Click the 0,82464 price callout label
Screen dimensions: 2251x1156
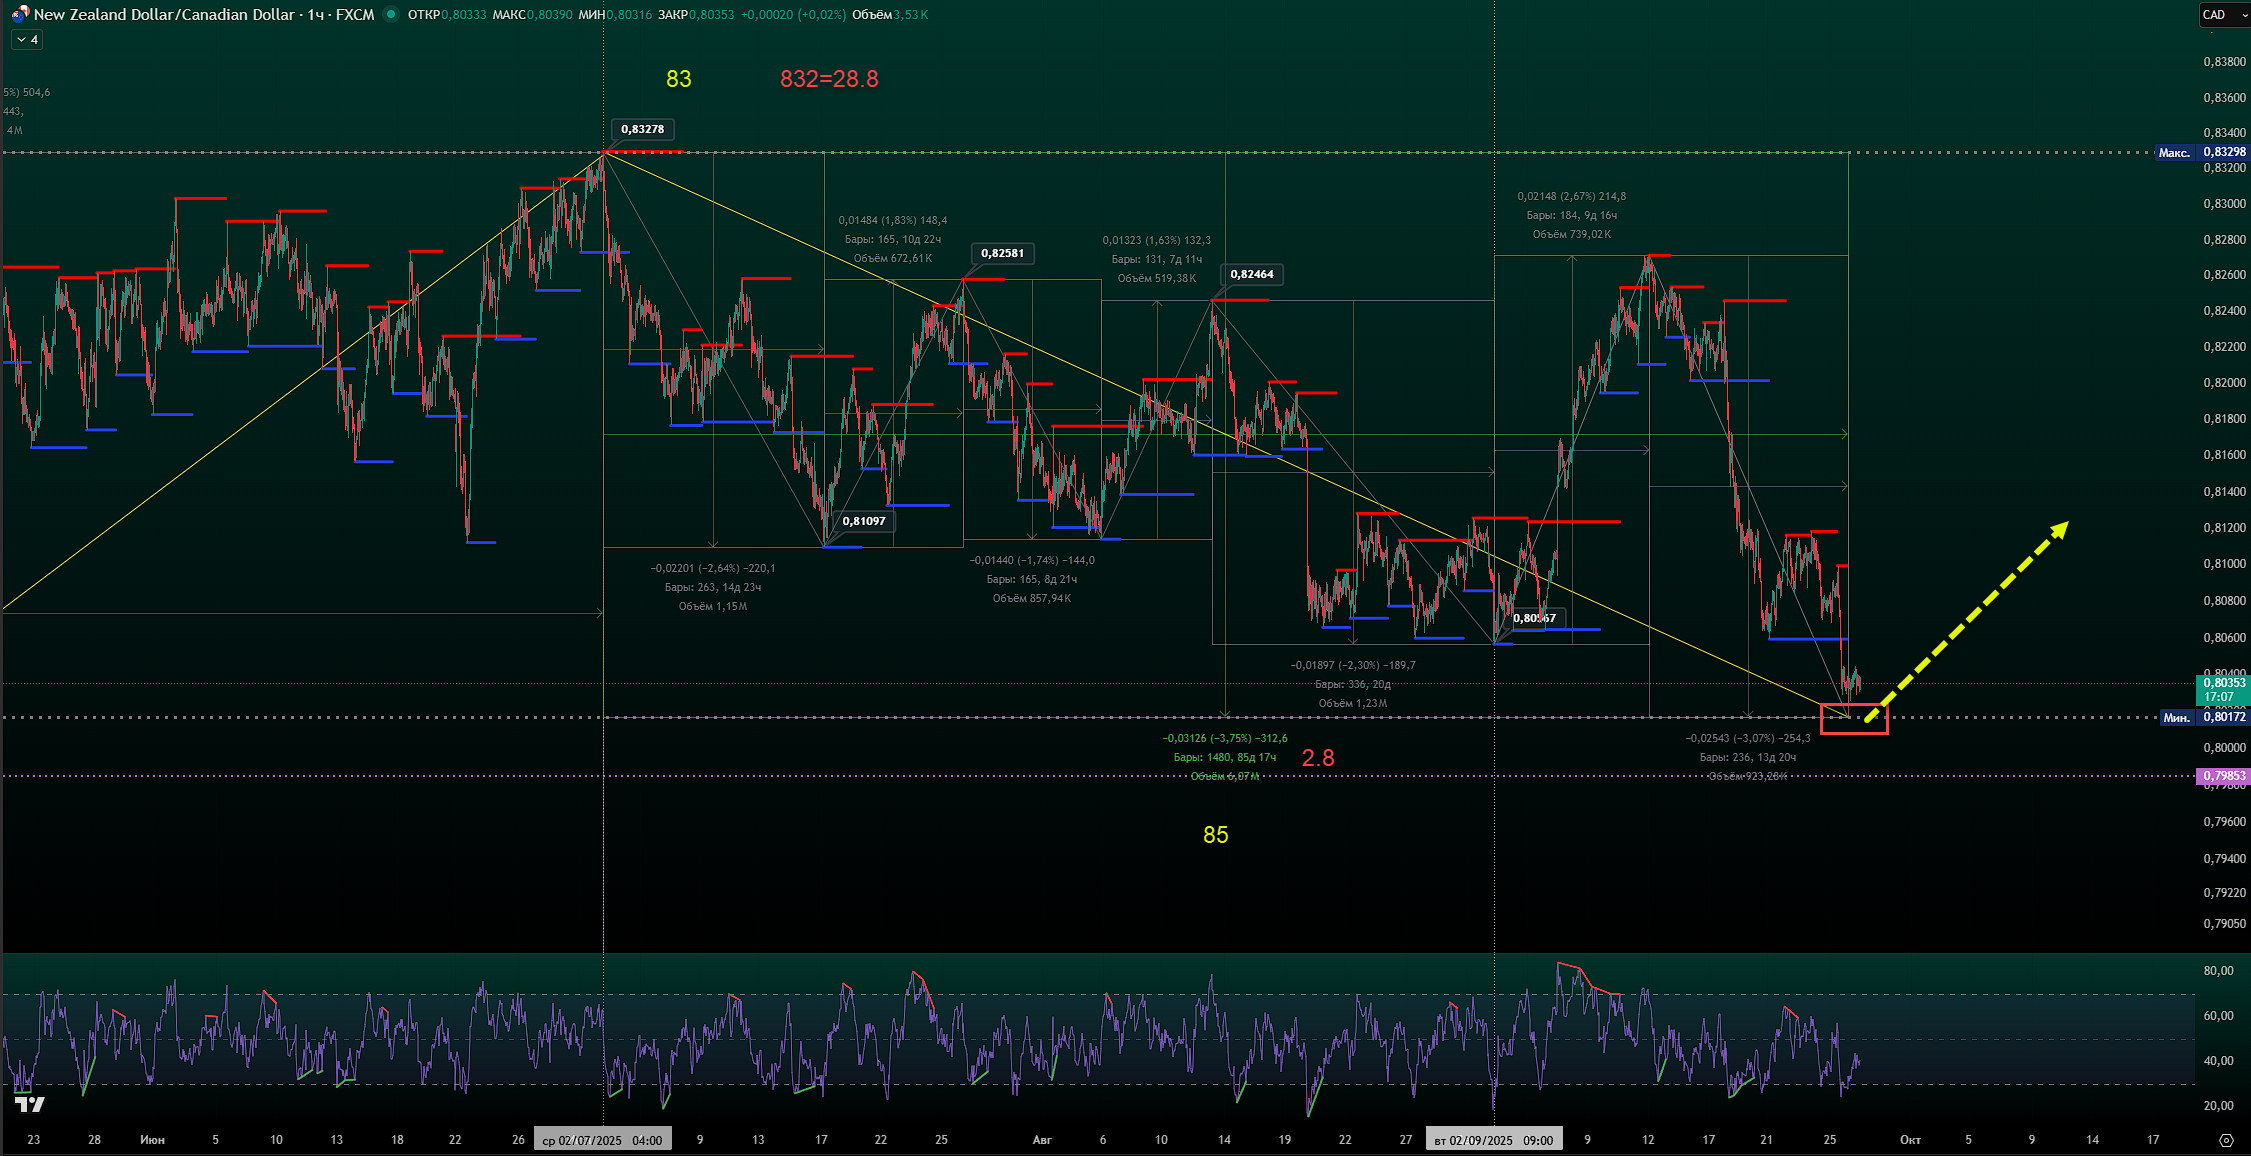(x=1251, y=274)
